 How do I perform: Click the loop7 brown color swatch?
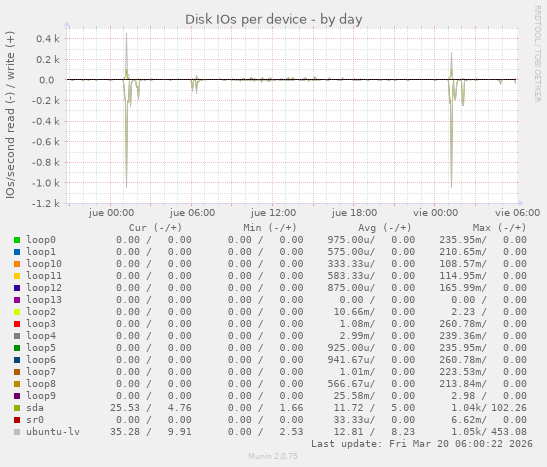pos(17,372)
